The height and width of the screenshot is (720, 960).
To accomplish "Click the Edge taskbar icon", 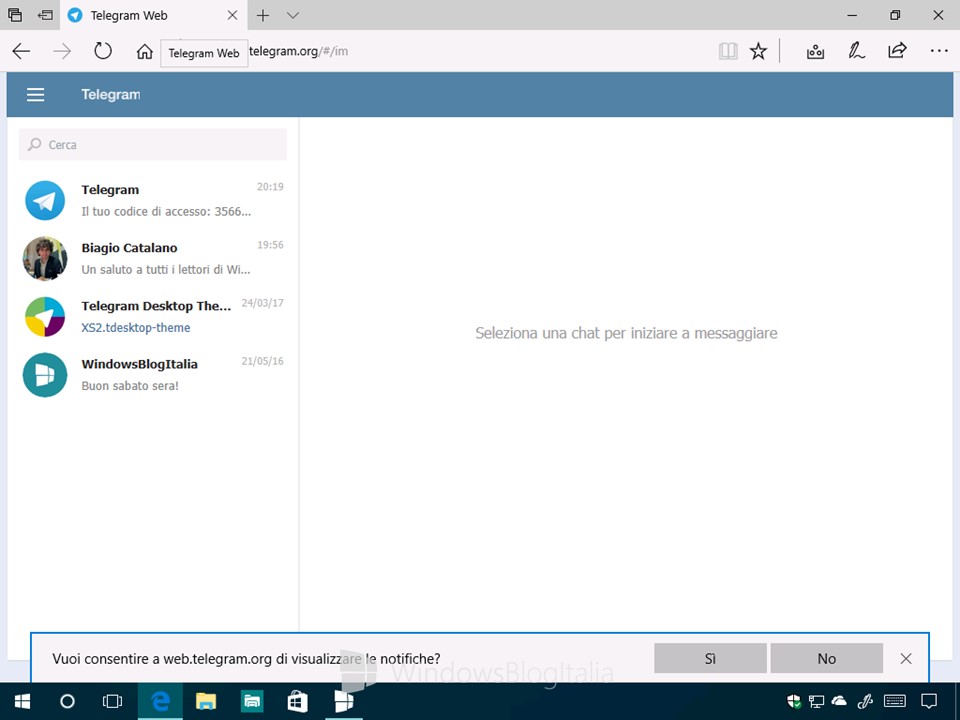I will [x=160, y=701].
